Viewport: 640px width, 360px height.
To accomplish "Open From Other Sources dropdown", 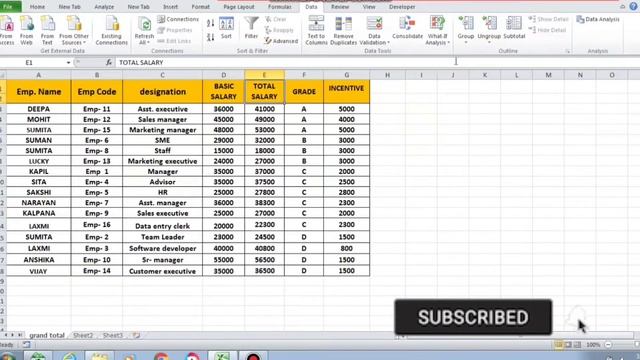I will [x=74, y=31].
